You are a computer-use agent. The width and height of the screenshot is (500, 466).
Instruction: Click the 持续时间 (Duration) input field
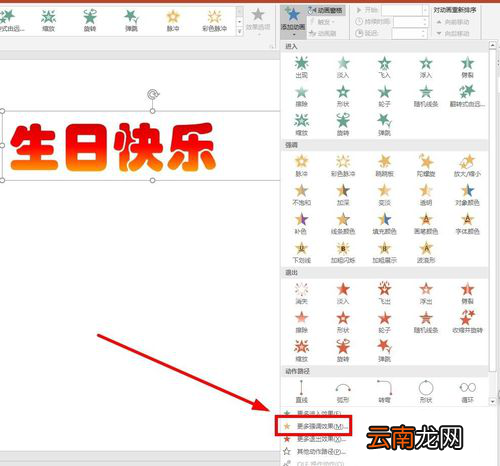click(x=410, y=22)
